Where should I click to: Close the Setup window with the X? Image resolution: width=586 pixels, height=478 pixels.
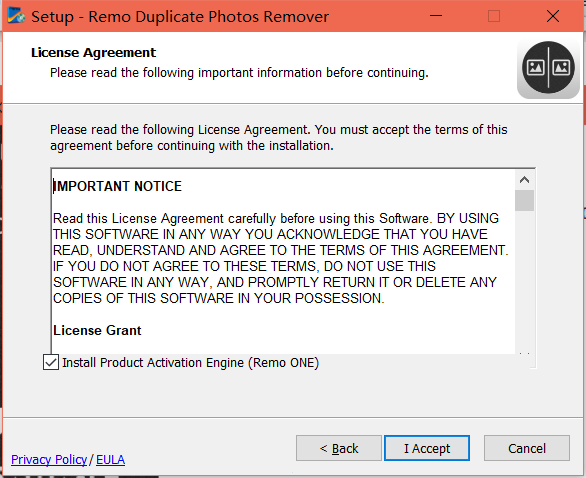[553, 16]
